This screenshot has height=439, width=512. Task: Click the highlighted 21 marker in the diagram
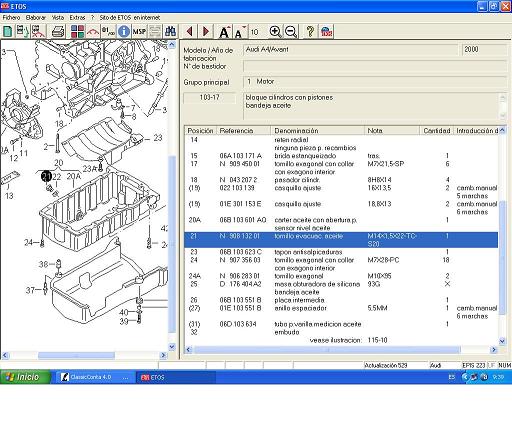[46, 176]
